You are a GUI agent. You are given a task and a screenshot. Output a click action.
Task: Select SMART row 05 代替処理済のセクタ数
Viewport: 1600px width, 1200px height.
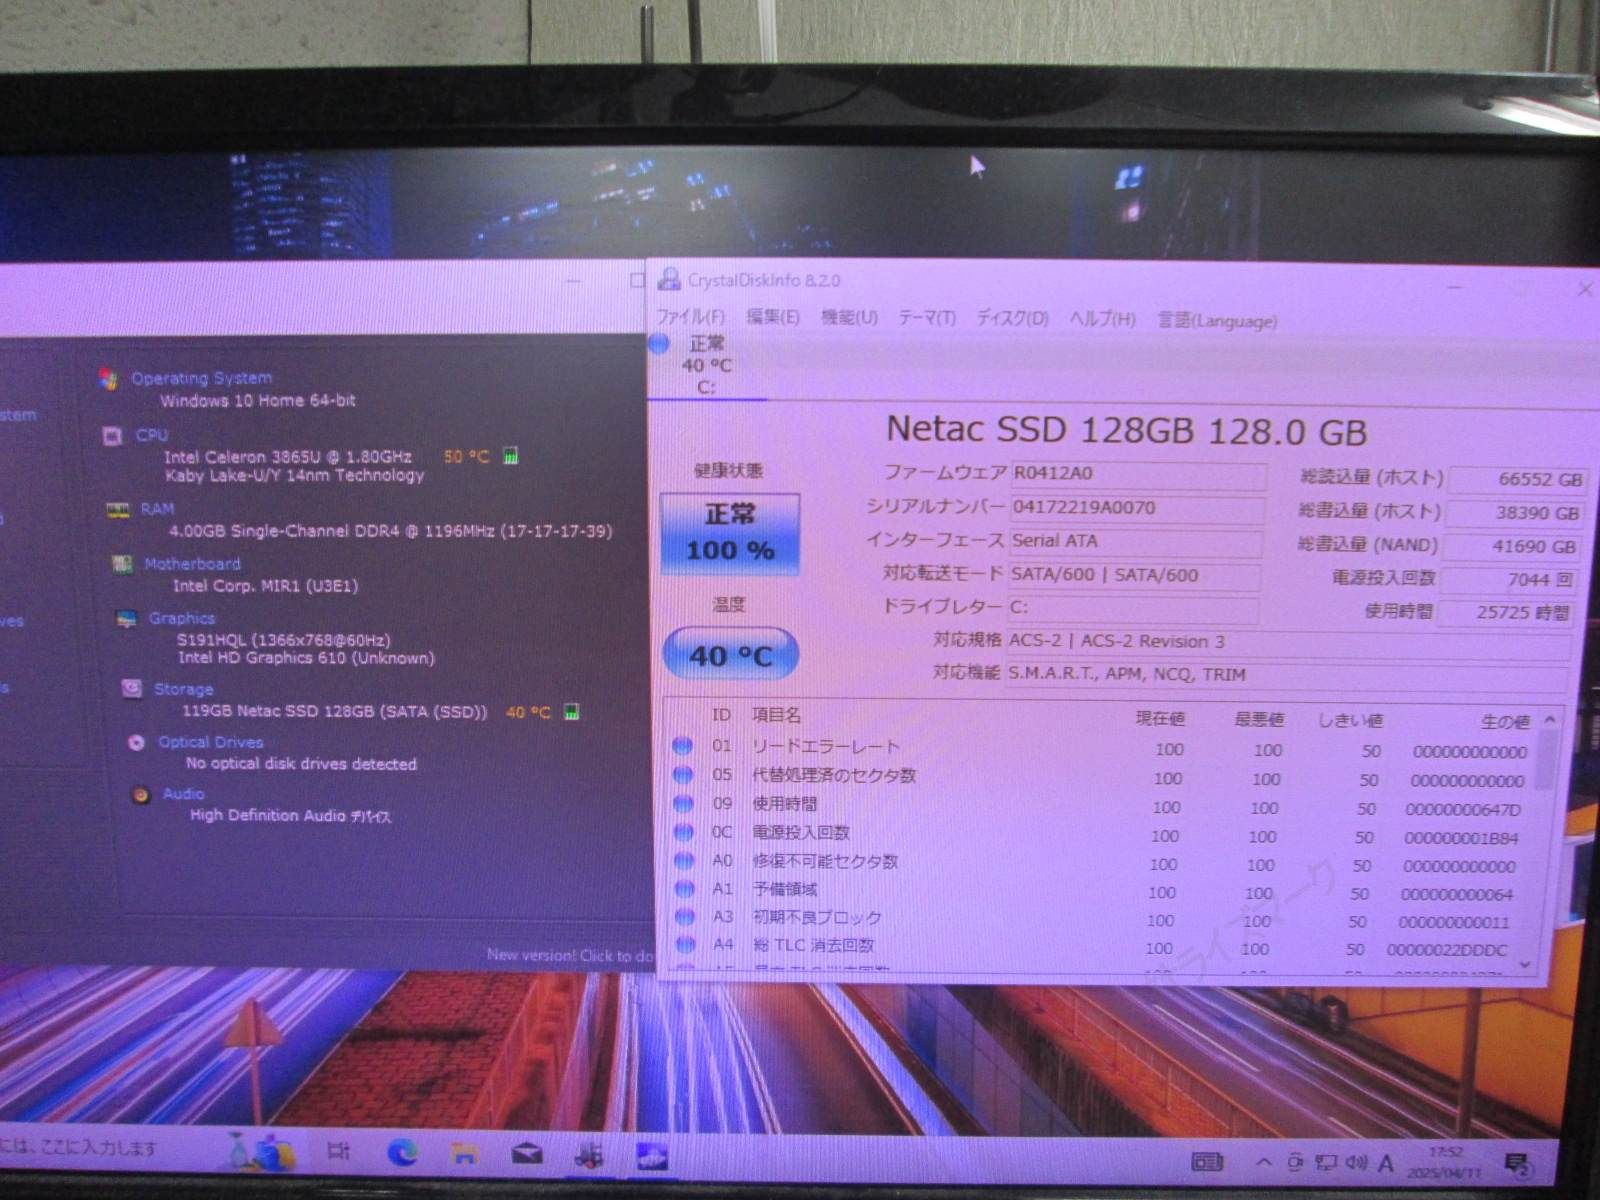click(x=1100, y=777)
